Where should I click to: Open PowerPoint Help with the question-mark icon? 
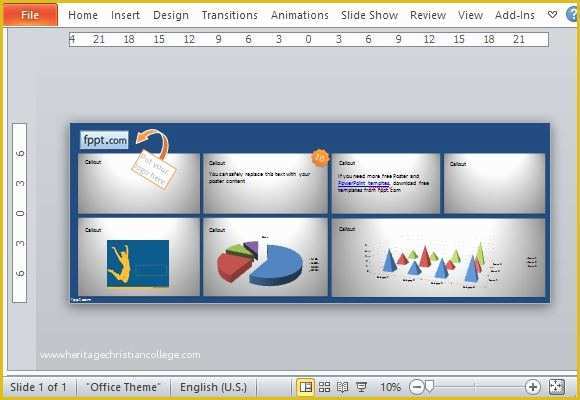573,15
